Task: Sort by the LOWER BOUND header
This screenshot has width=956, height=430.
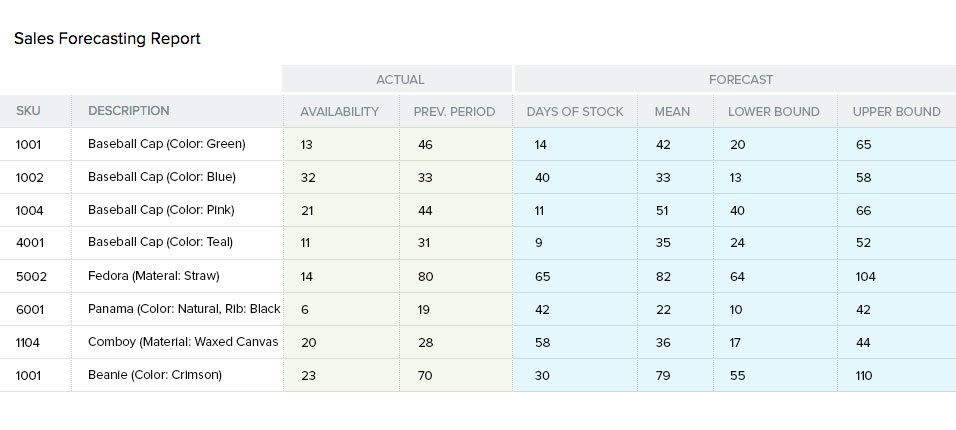Action: click(774, 112)
